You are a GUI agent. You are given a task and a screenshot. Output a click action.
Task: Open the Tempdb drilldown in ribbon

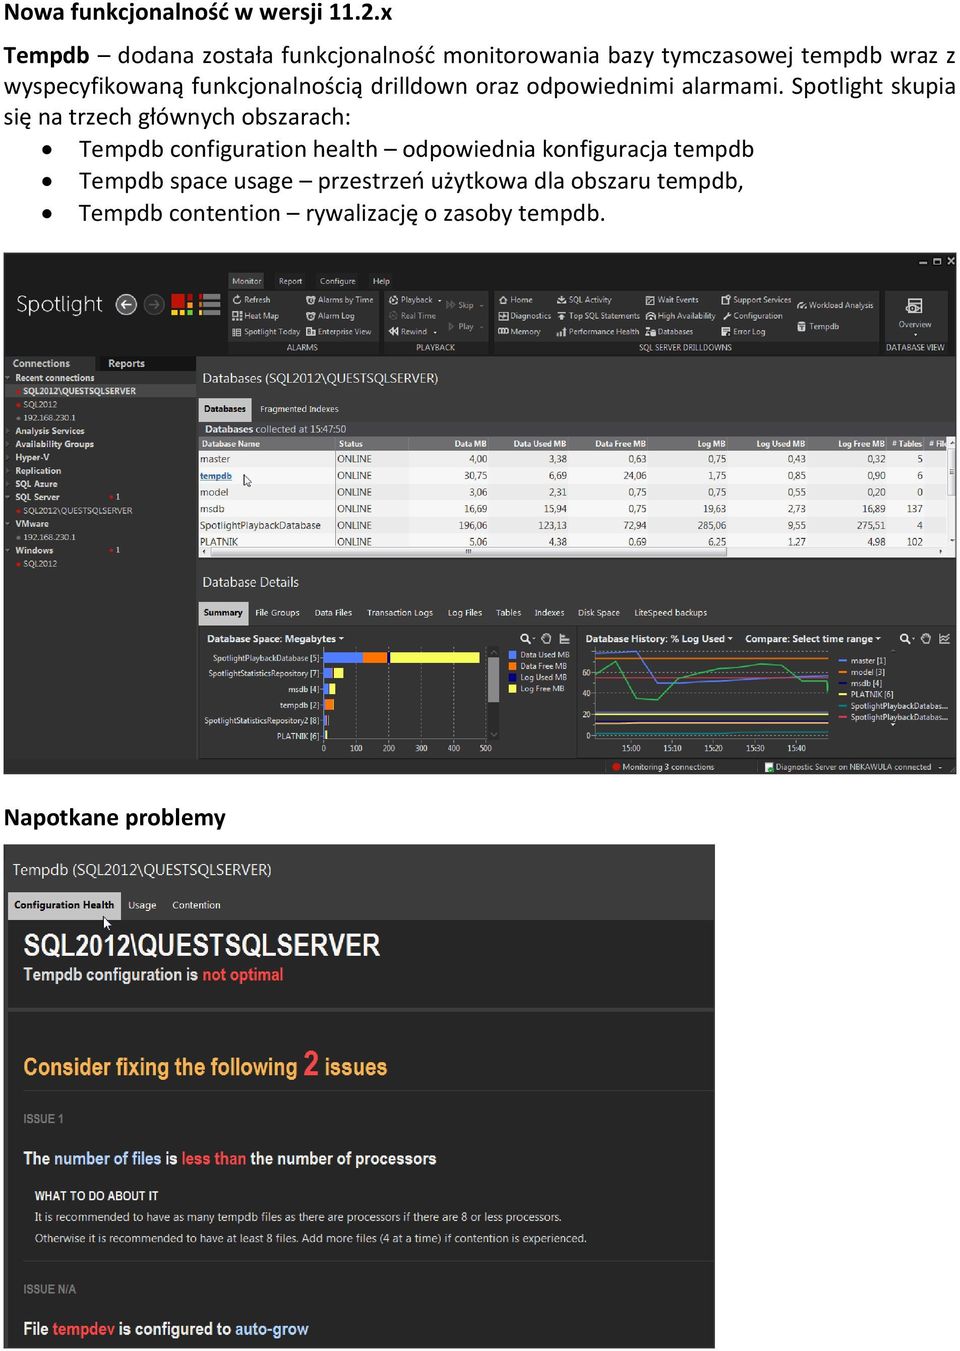[818, 326]
